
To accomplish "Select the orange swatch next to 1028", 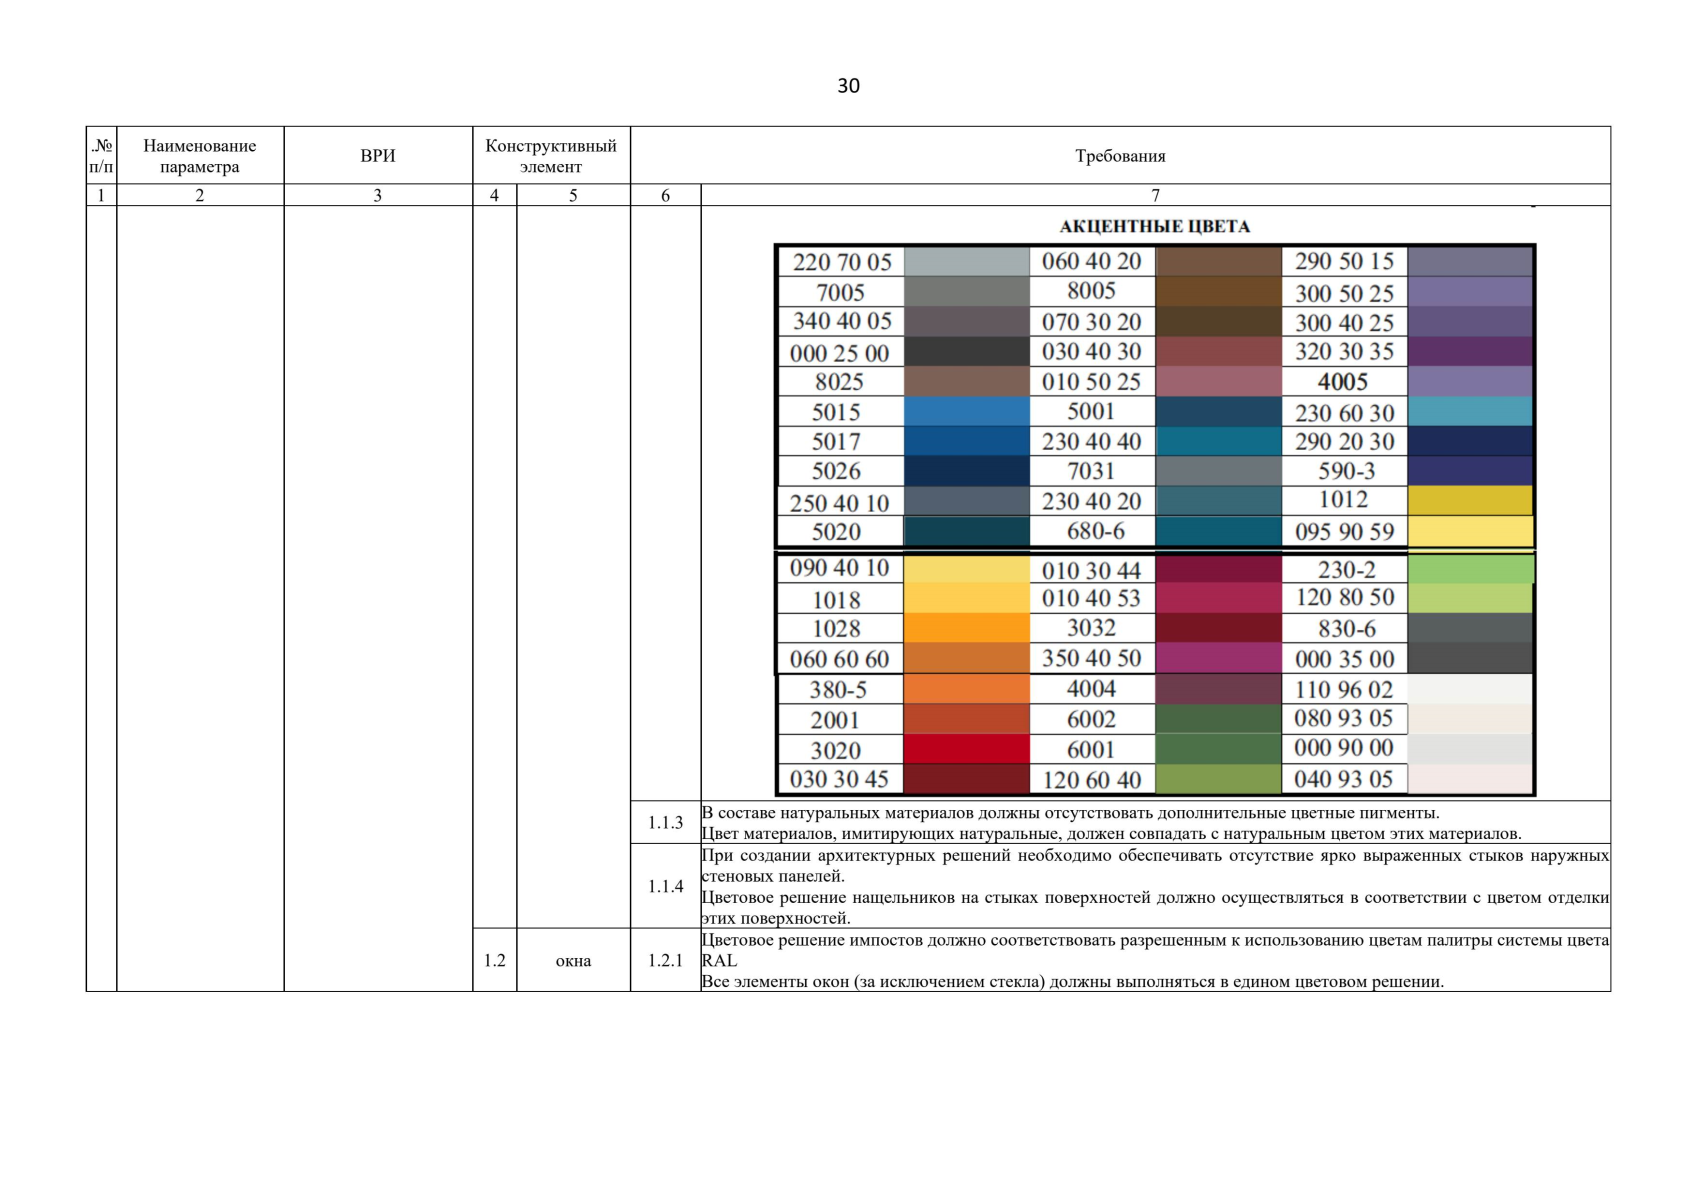I will pos(966,629).
